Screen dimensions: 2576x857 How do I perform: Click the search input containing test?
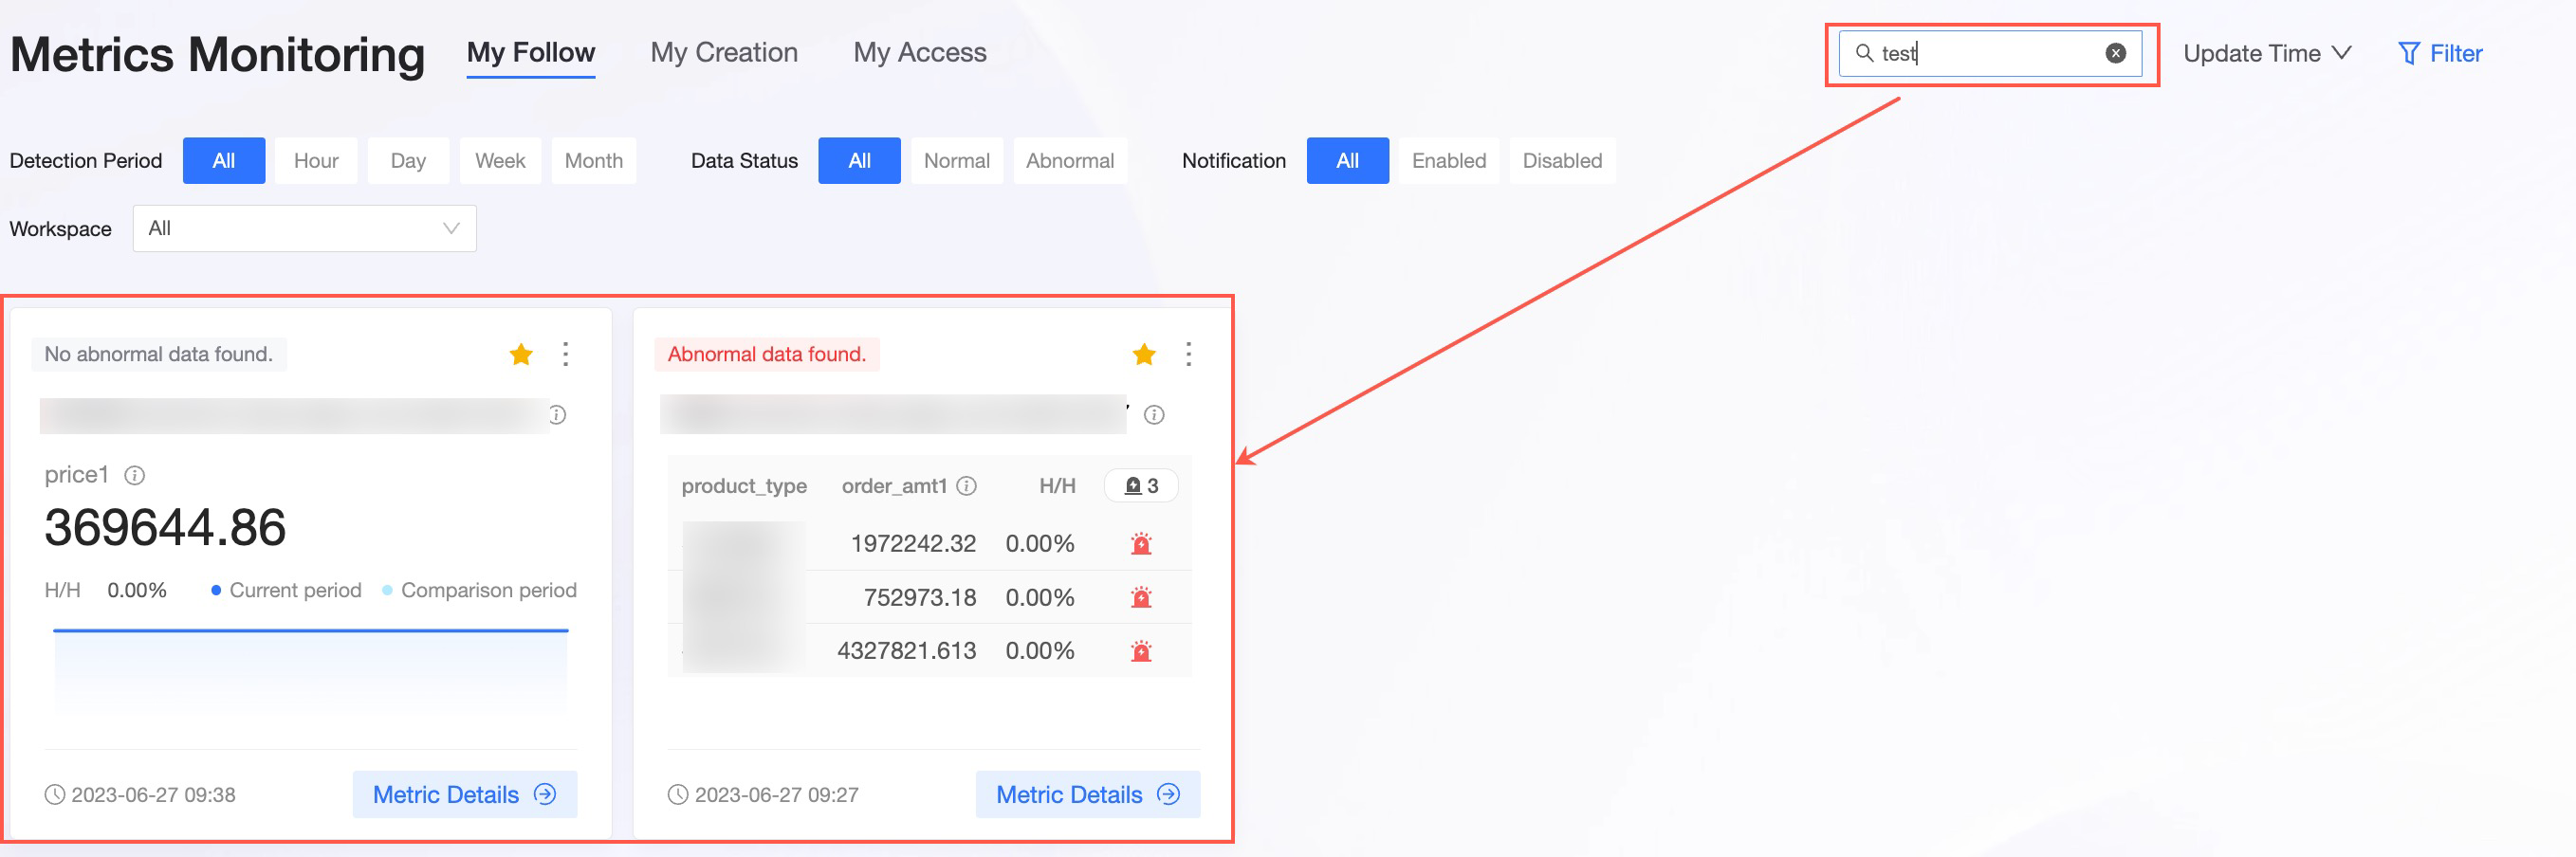(x=1990, y=53)
